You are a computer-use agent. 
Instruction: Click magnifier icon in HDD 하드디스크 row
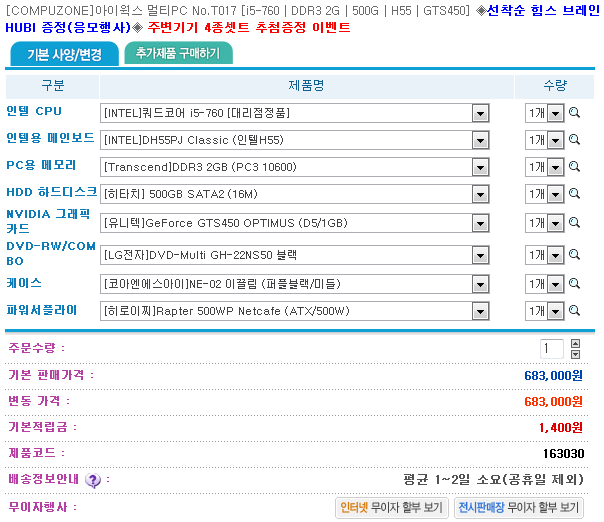pos(574,194)
